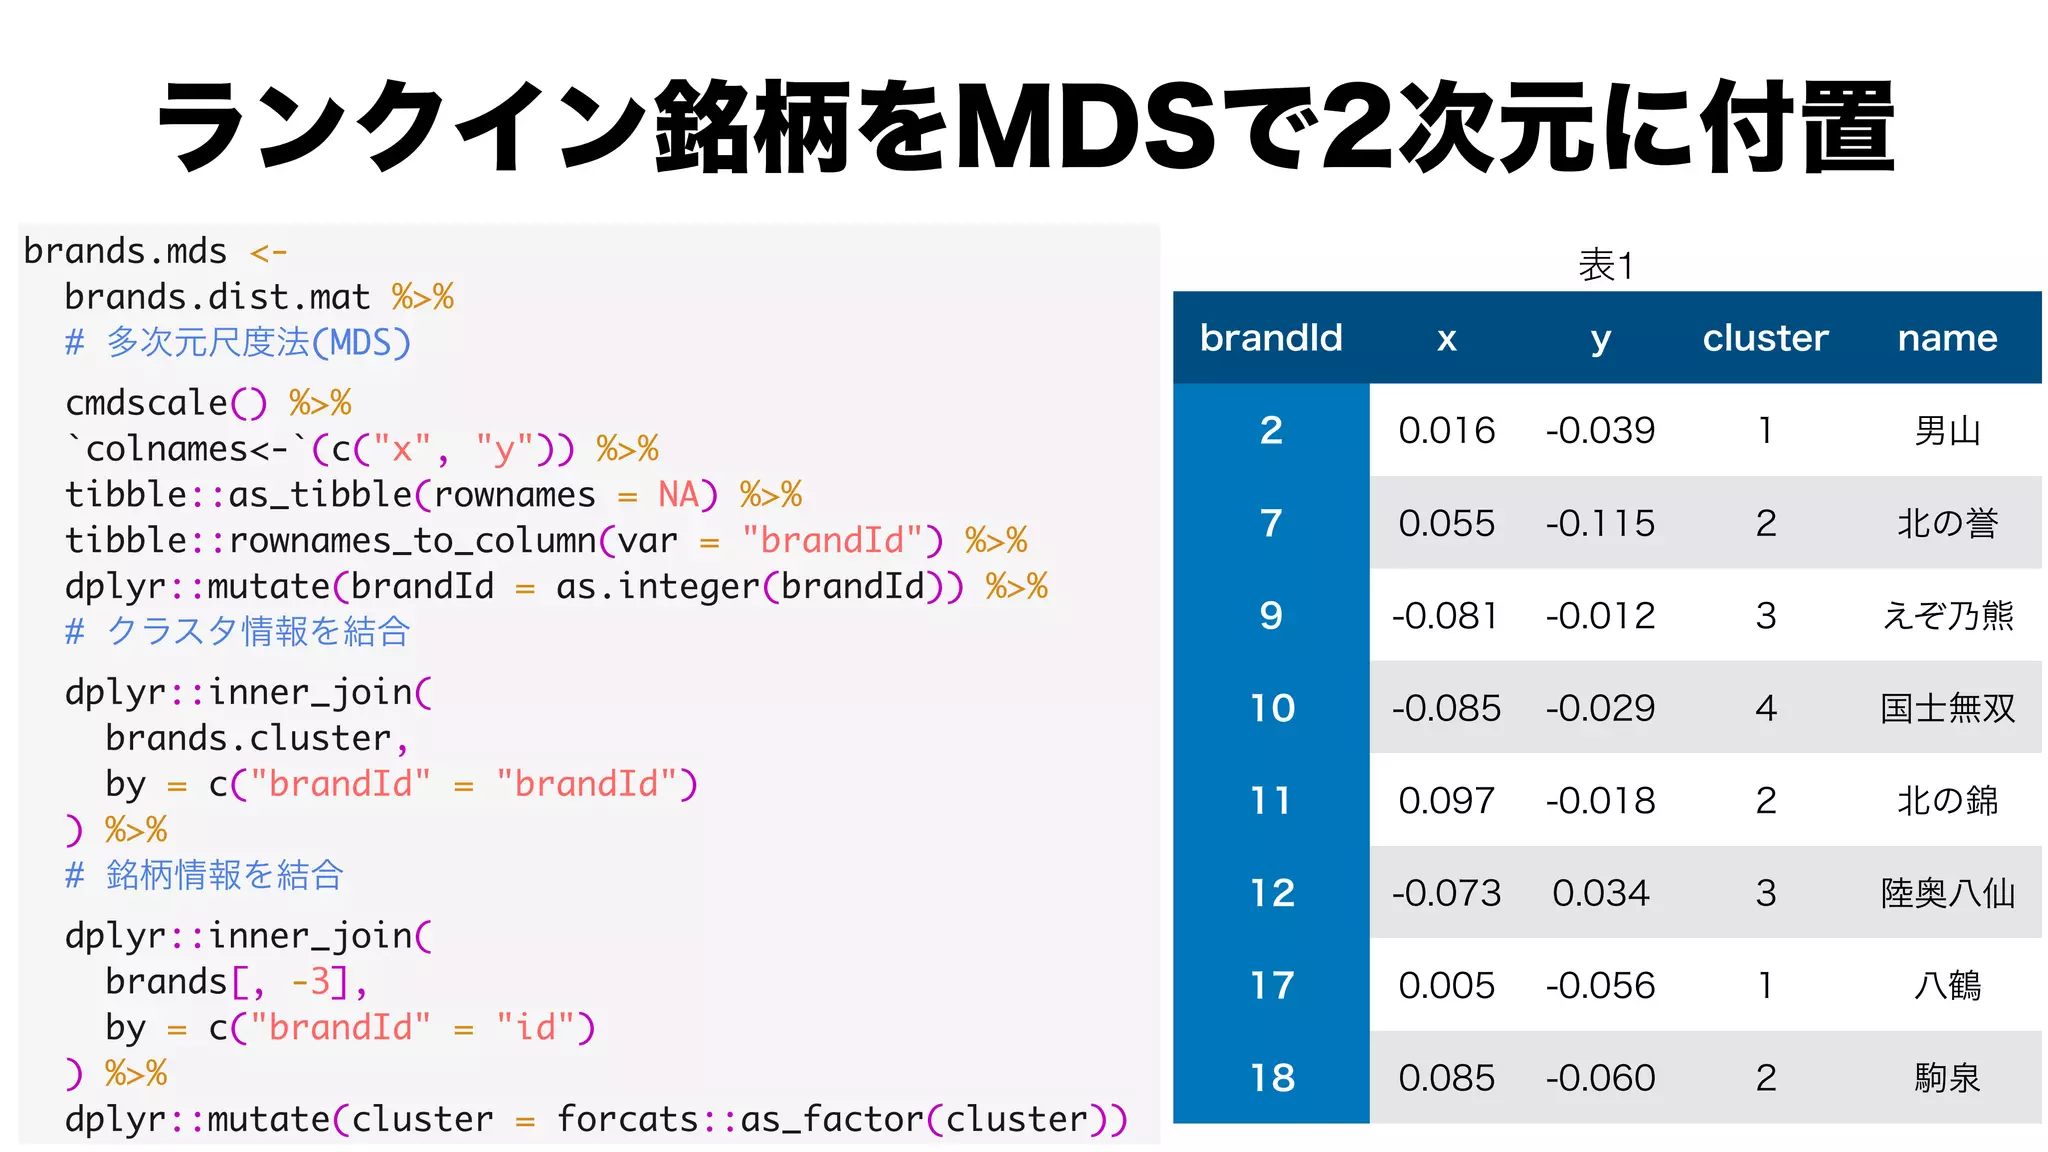Click y value -0.060
The width and height of the screenshot is (2048, 1152).
(1600, 1078)
